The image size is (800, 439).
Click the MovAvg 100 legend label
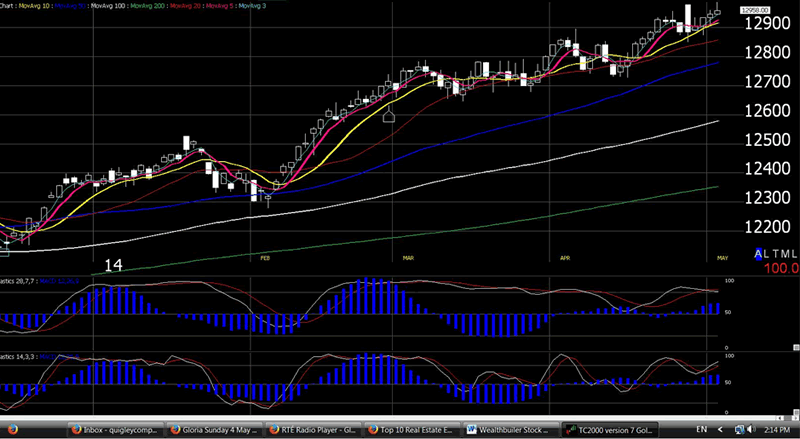click(x=106, y=6)
